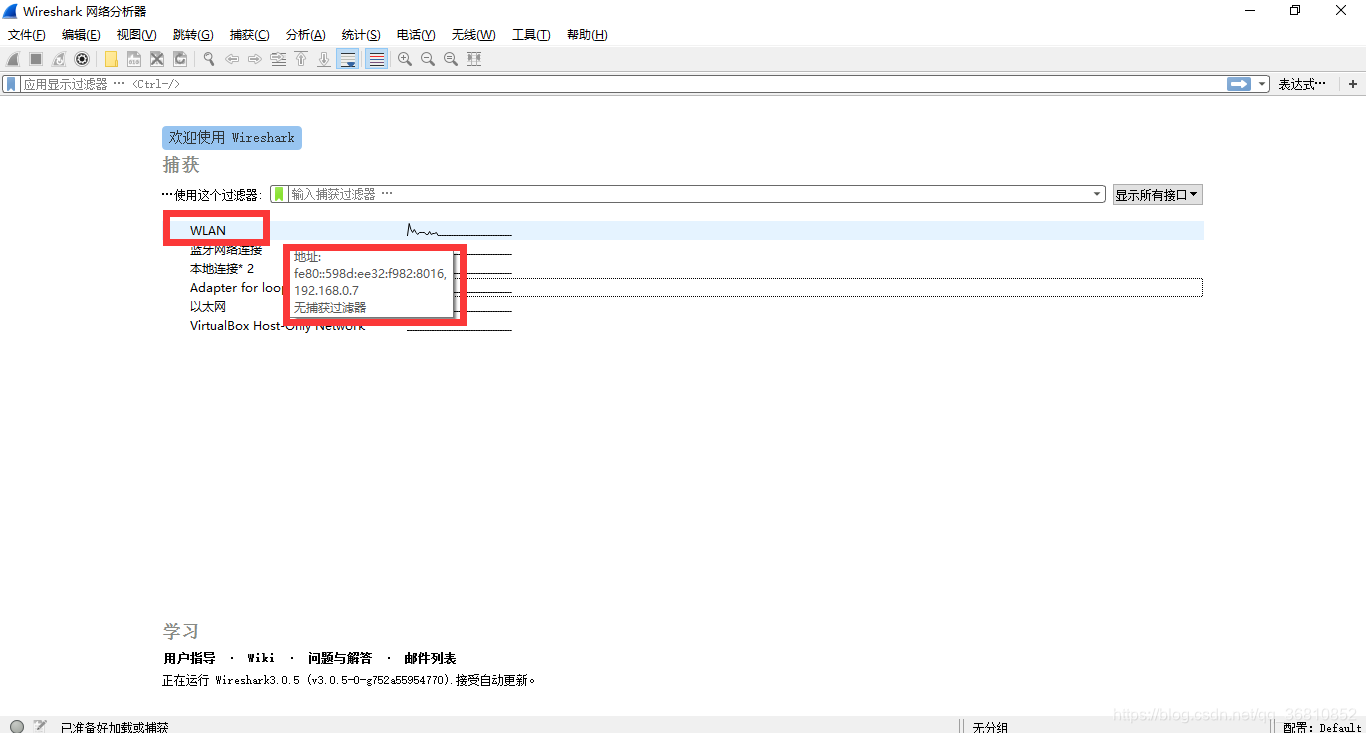Add a display filter button with plus
This screenshot has width=1366, height=733.
[x=1353, y=84]
